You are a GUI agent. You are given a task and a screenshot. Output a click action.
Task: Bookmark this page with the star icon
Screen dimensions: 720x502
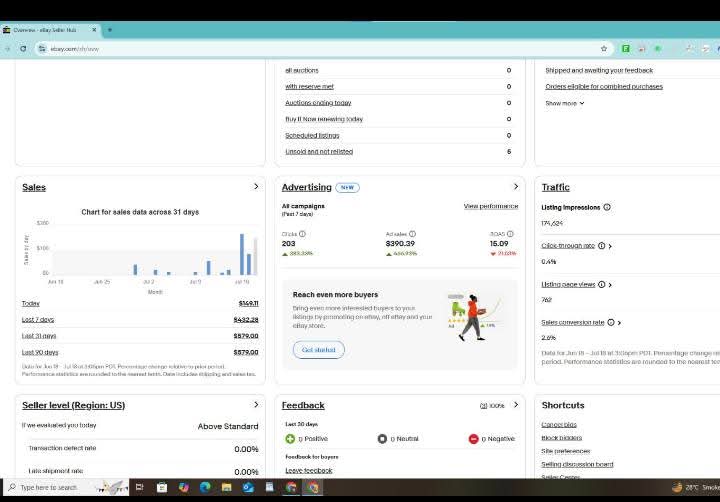(x=604, y=49)
